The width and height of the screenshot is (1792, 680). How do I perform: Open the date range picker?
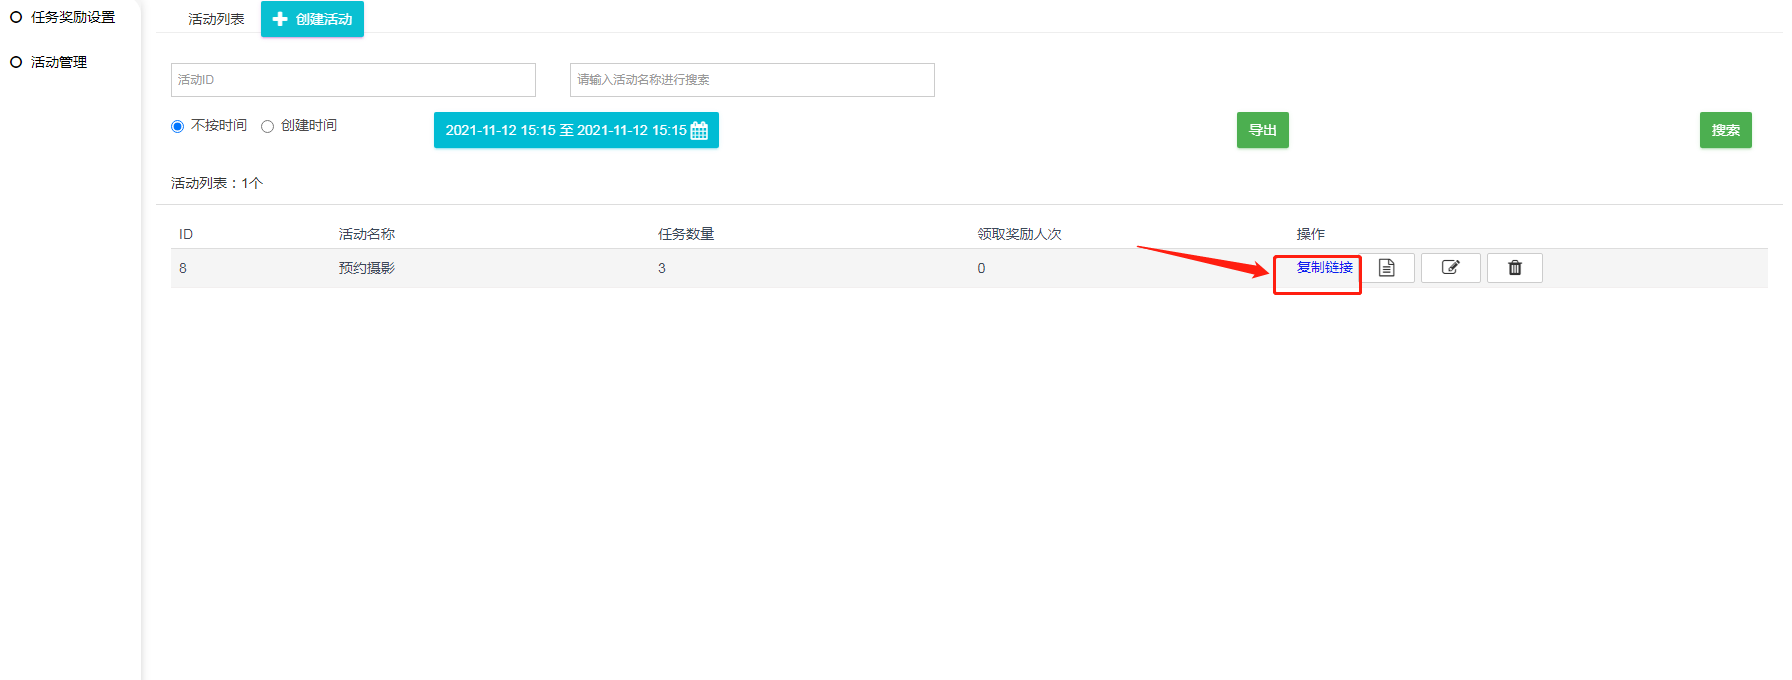coord(576,130)
